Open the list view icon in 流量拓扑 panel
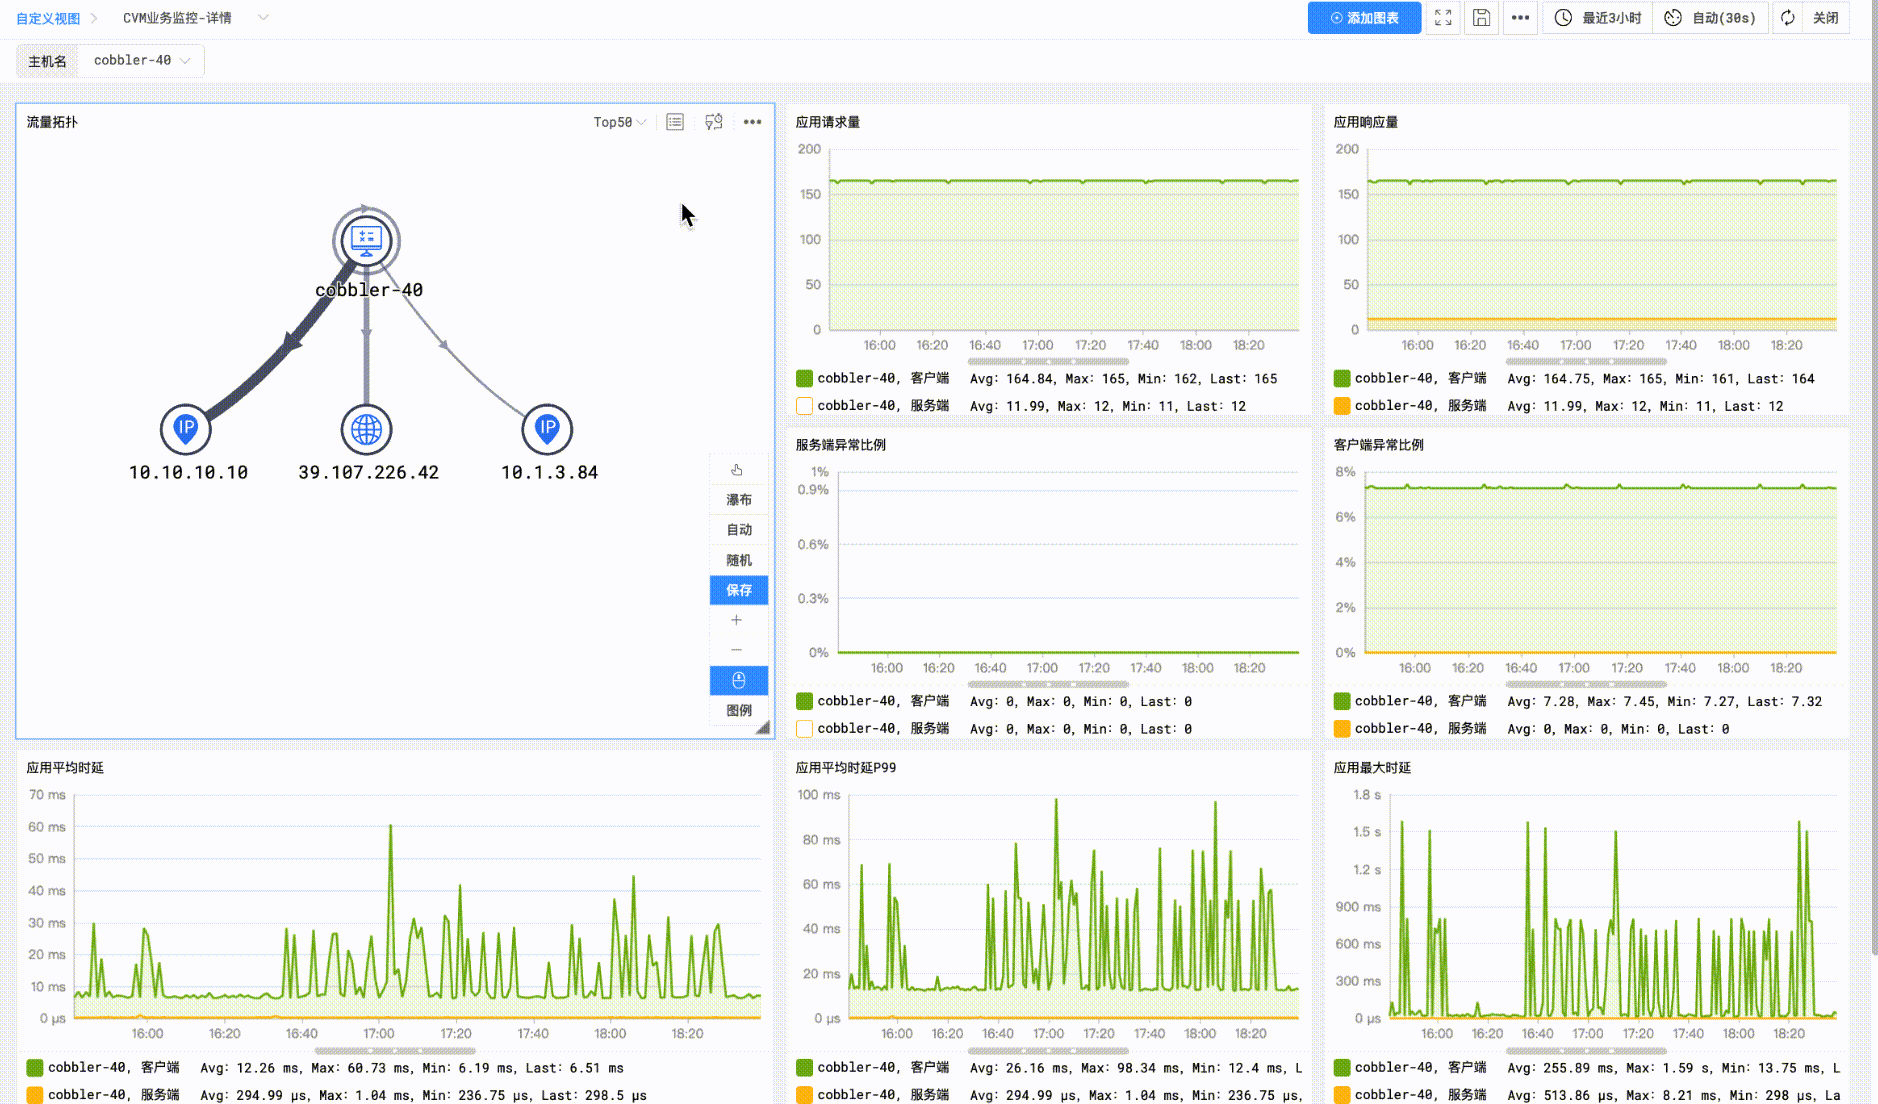 pyautogui.click(x=675, y=122)
